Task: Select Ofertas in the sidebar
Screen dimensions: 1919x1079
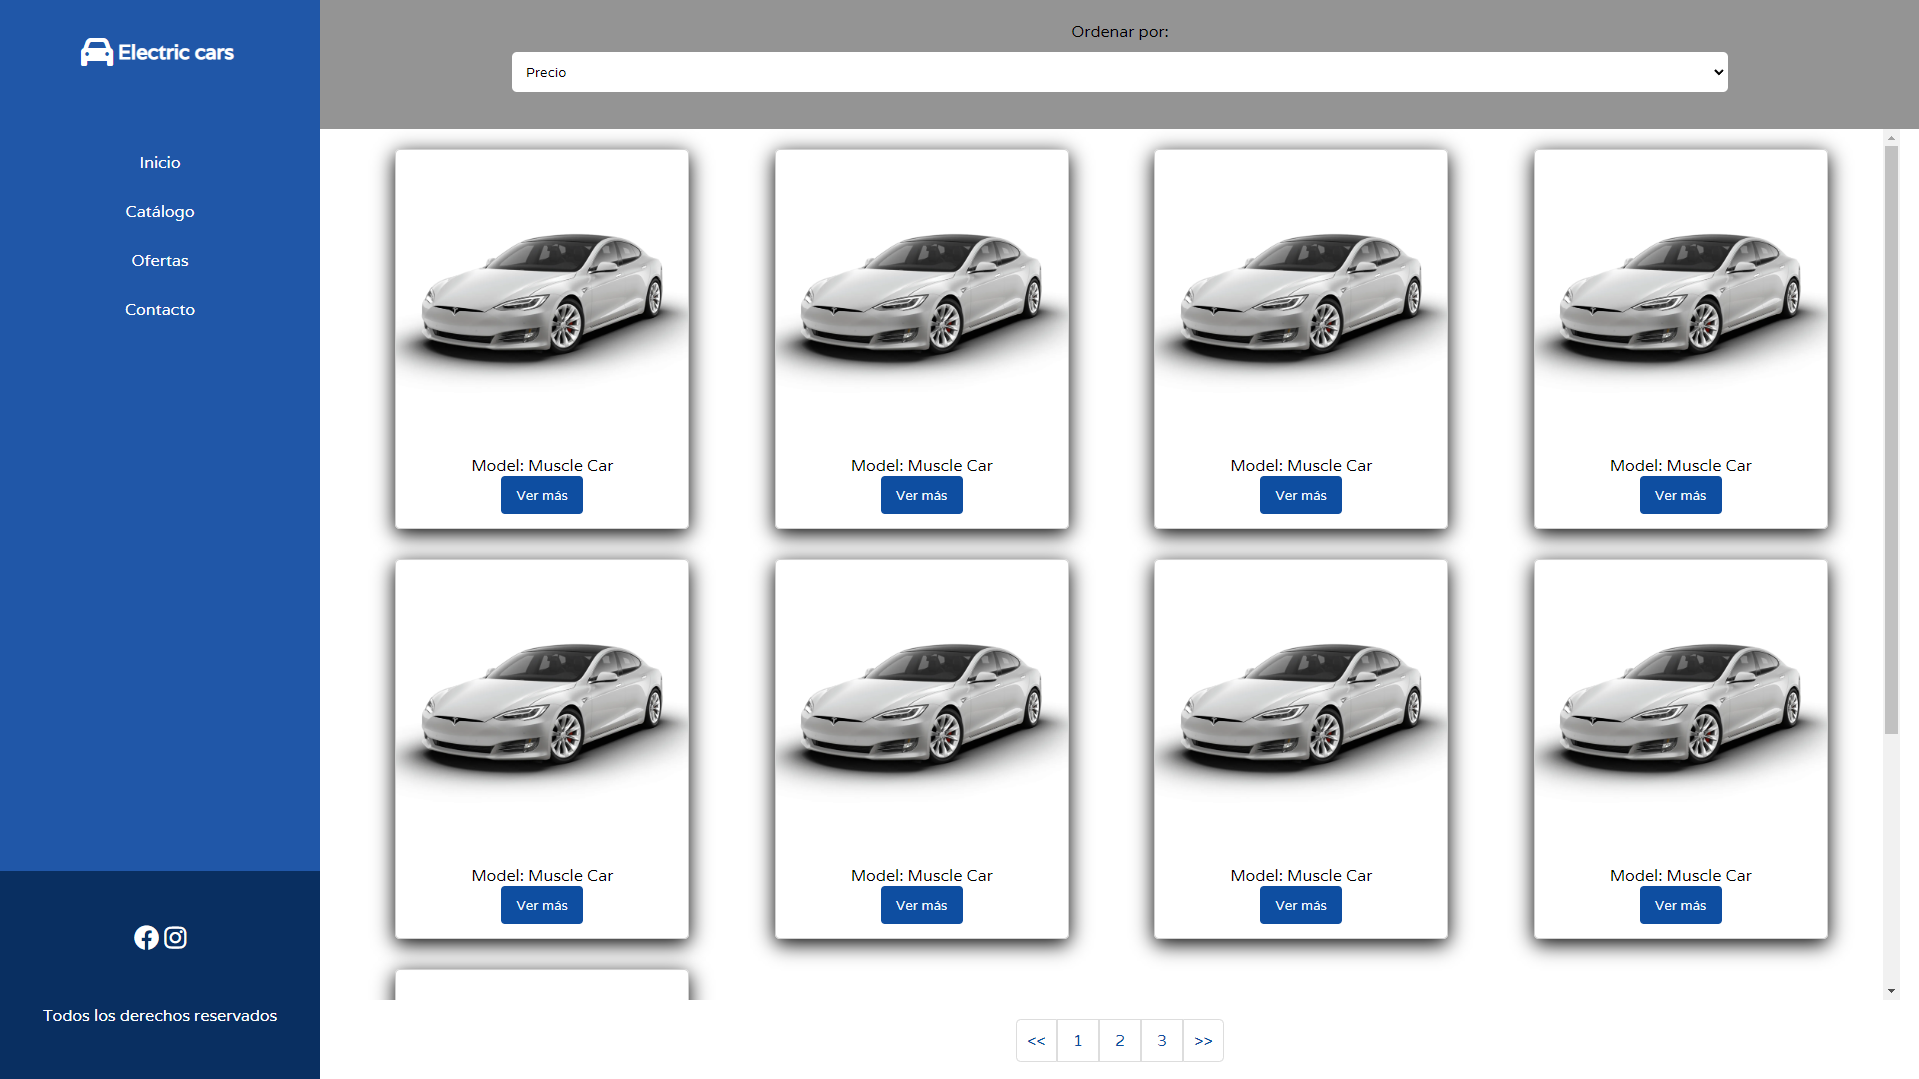Action: 160,260
